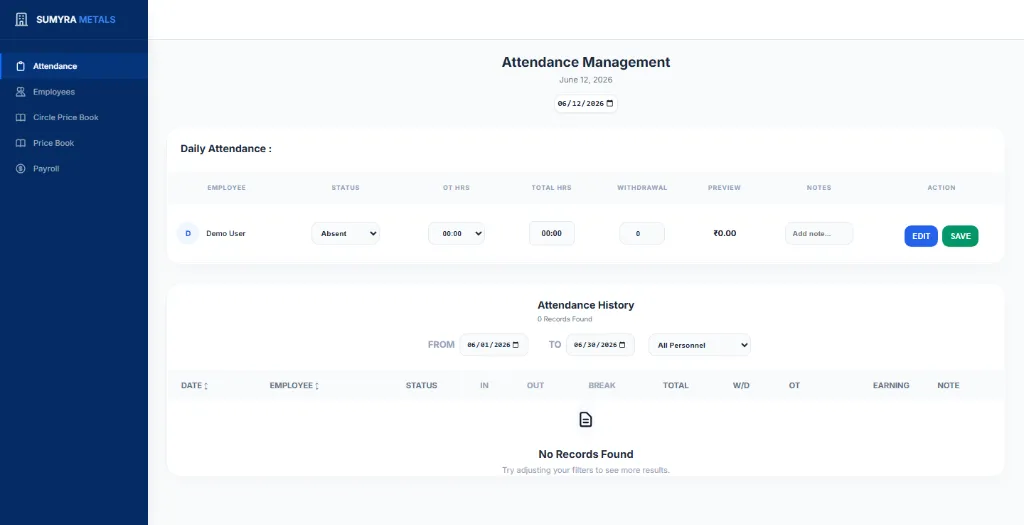Image resolution: width=1024 pixels, height=525 pixels.
Task: Sort history by the DATE column arrows
Action: pyautogui.click(x=206, y=386)
